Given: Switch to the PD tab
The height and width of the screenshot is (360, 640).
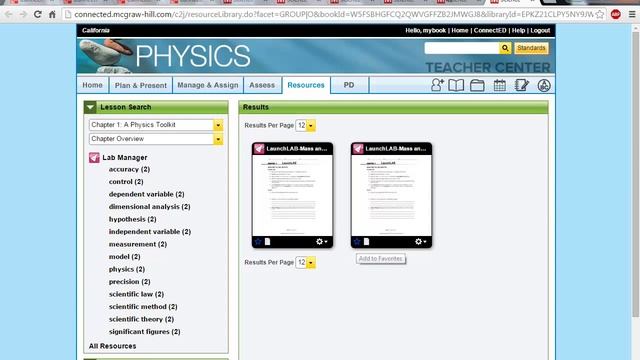Looking at the screenshot, I should coord(349,85).
